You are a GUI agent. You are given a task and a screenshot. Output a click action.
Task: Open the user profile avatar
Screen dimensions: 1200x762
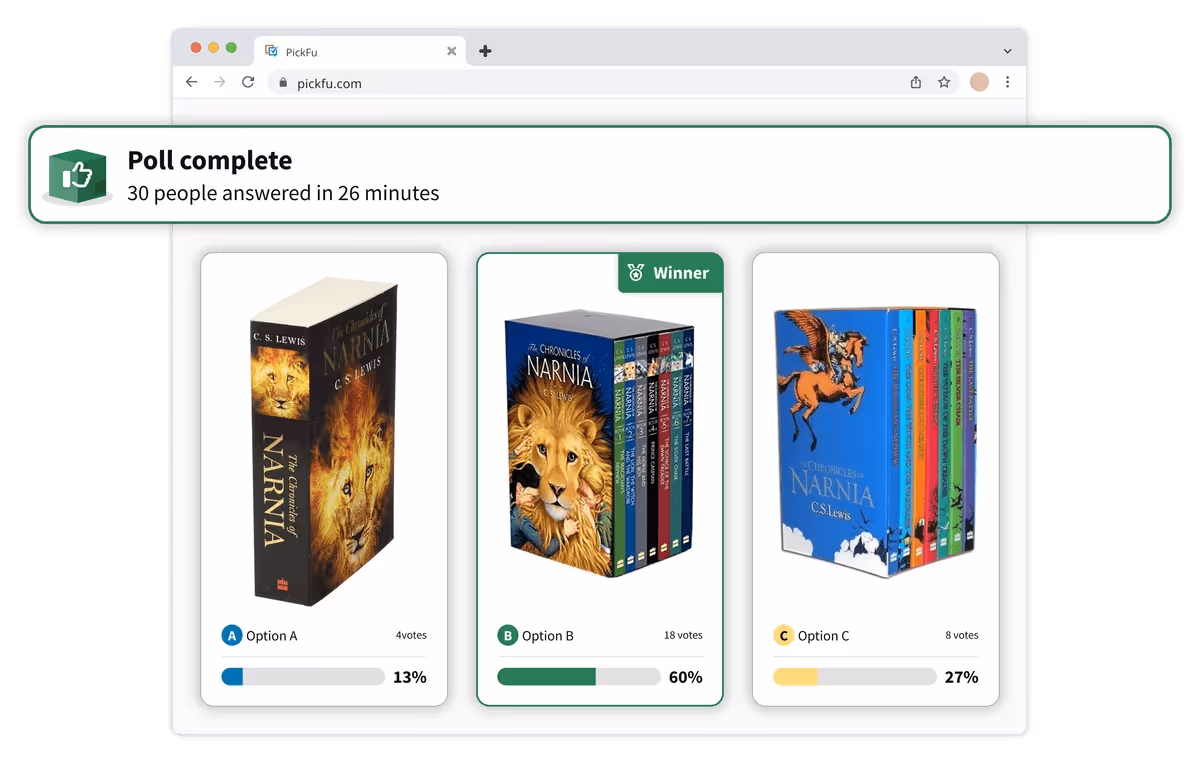coord(979,82)
